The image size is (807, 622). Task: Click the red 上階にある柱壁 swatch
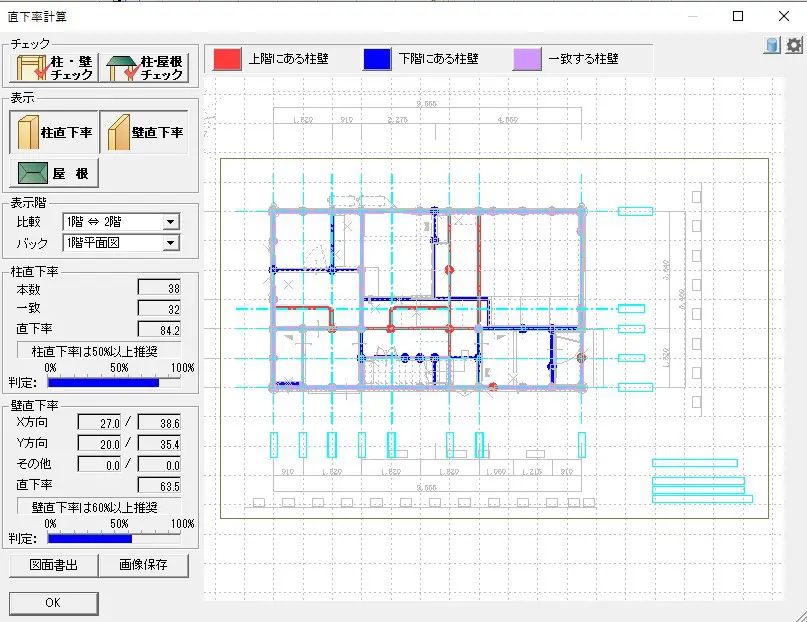(x=227, y=59)
